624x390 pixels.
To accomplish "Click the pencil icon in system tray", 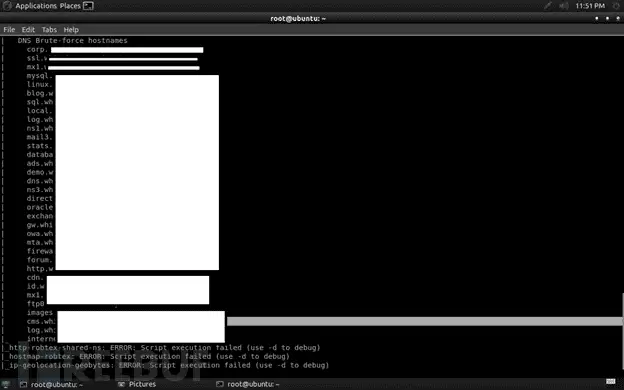I will pos(548,6).
